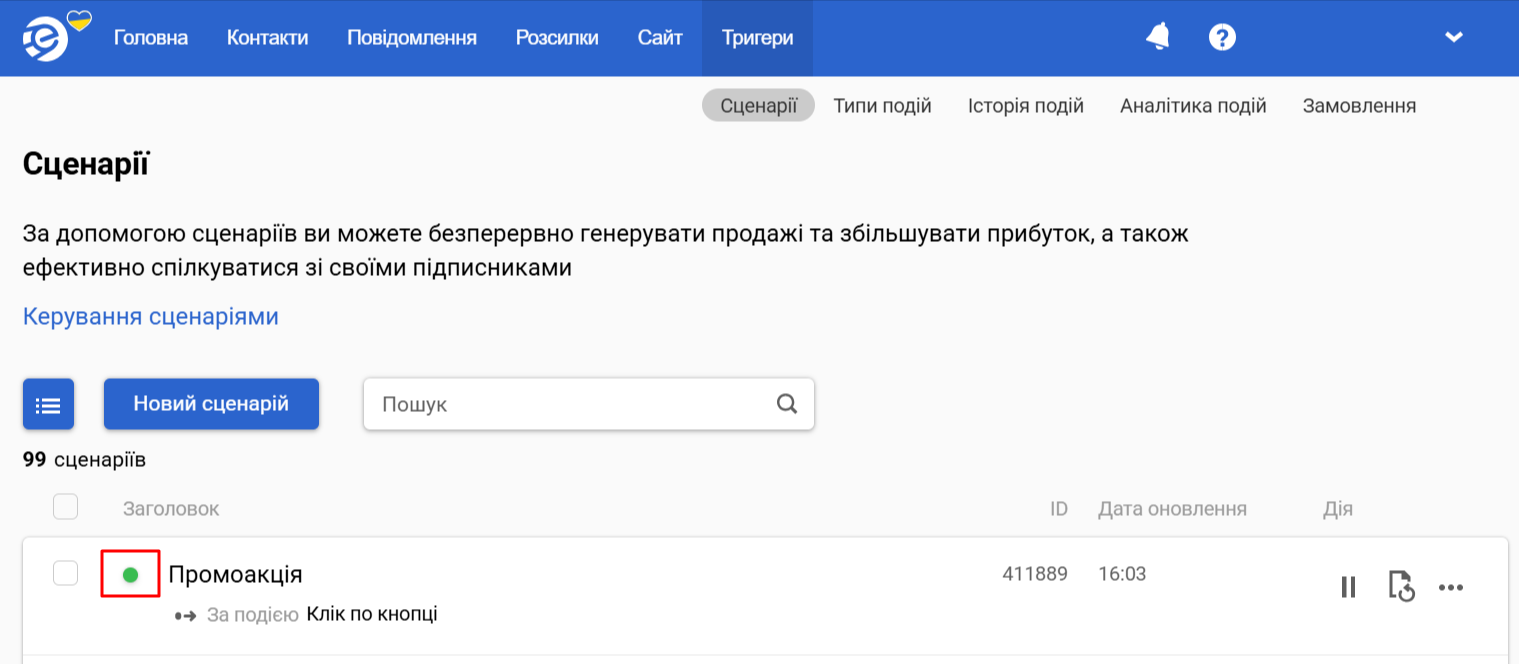Open Повідомлення in top menu
This screenshot has width=1519, height=664.
click(412, 38)
